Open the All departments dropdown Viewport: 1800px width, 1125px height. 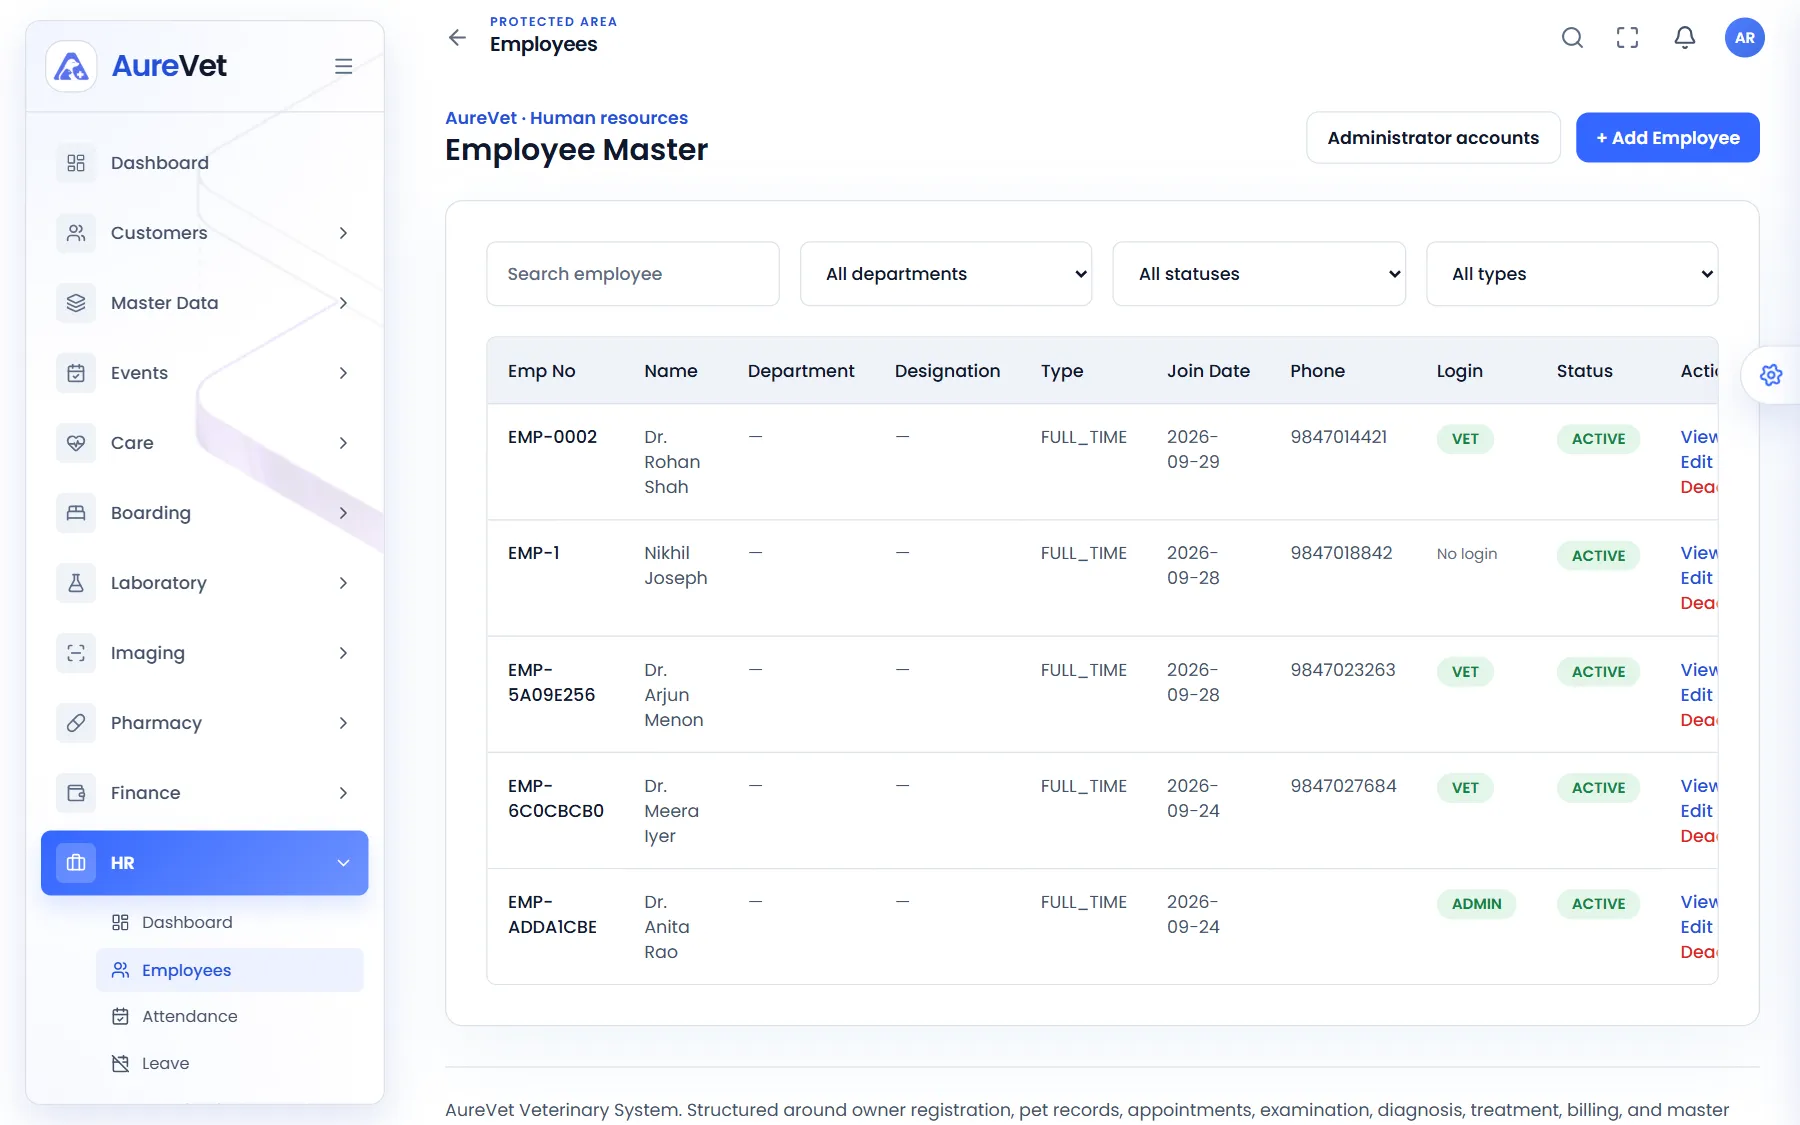point(946,274)
